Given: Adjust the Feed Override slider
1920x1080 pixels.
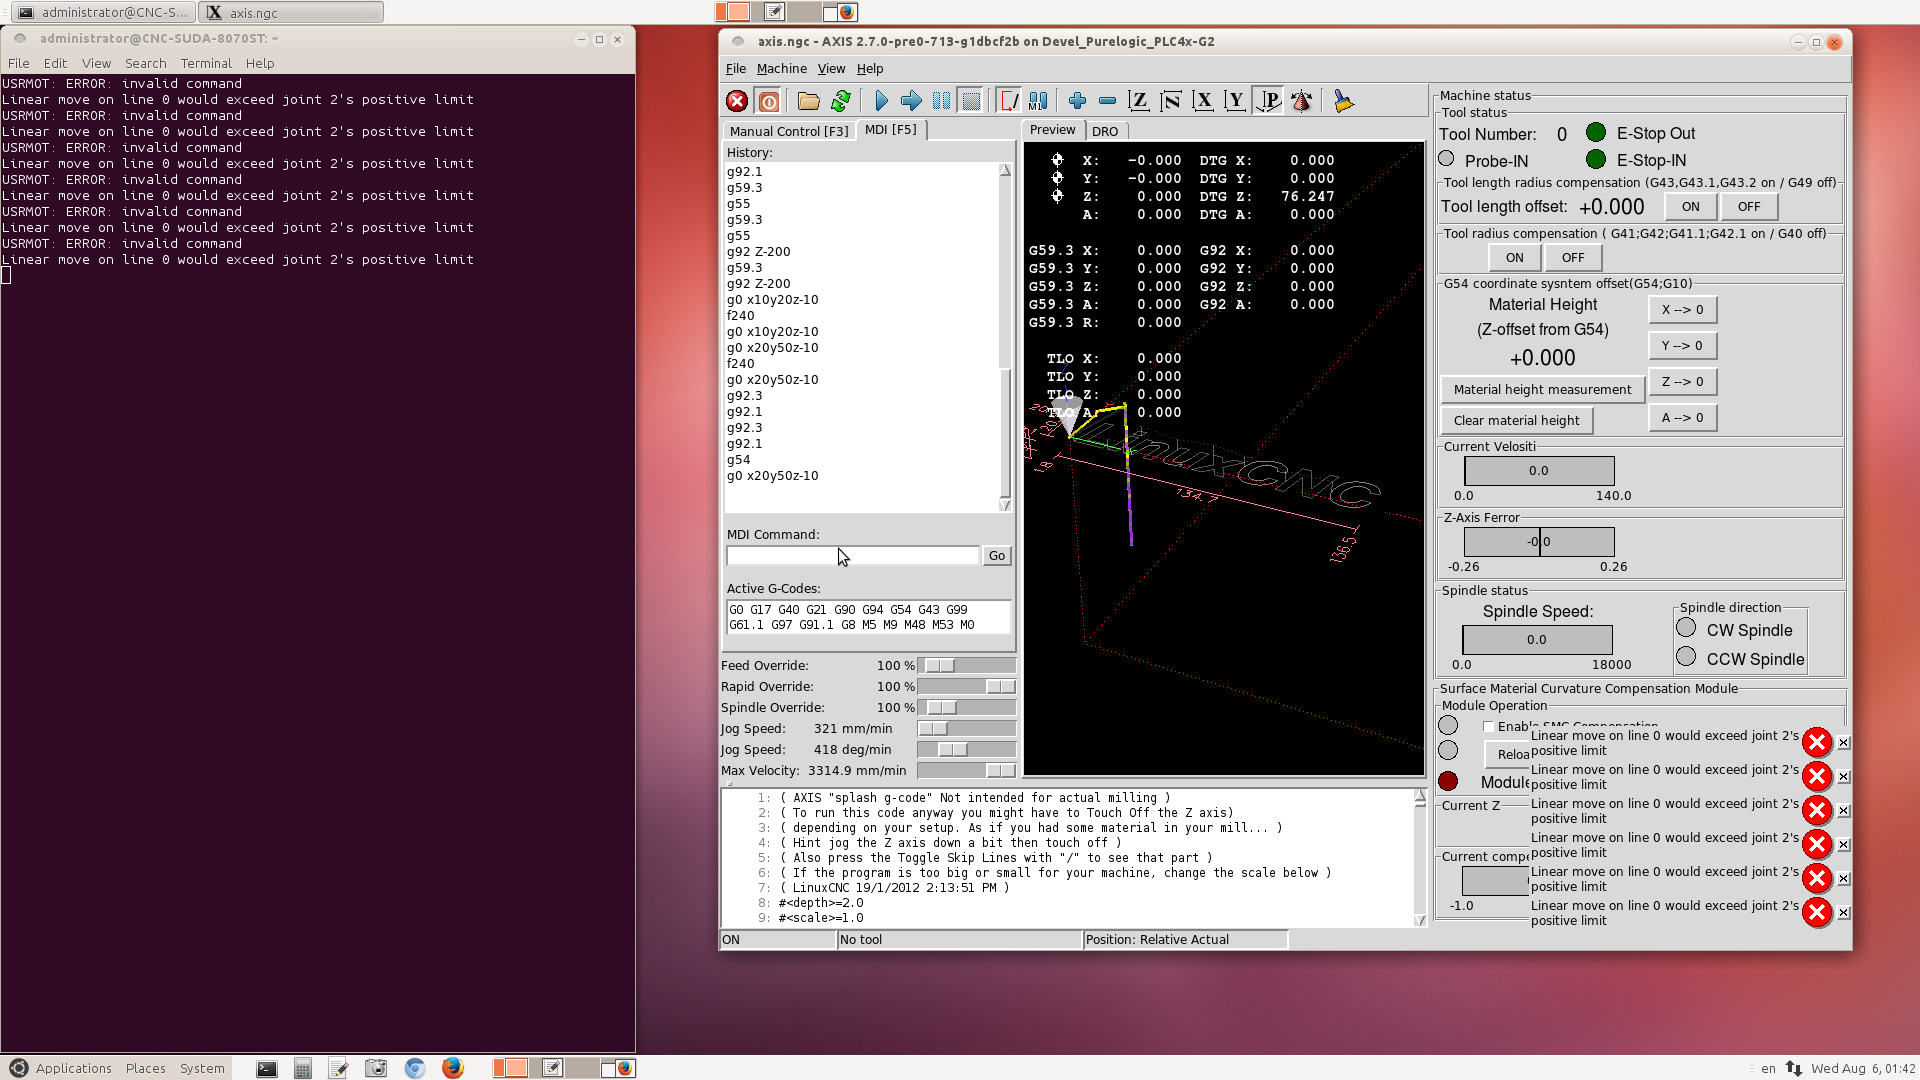Looking at the screenshot, I should (940, 666).
